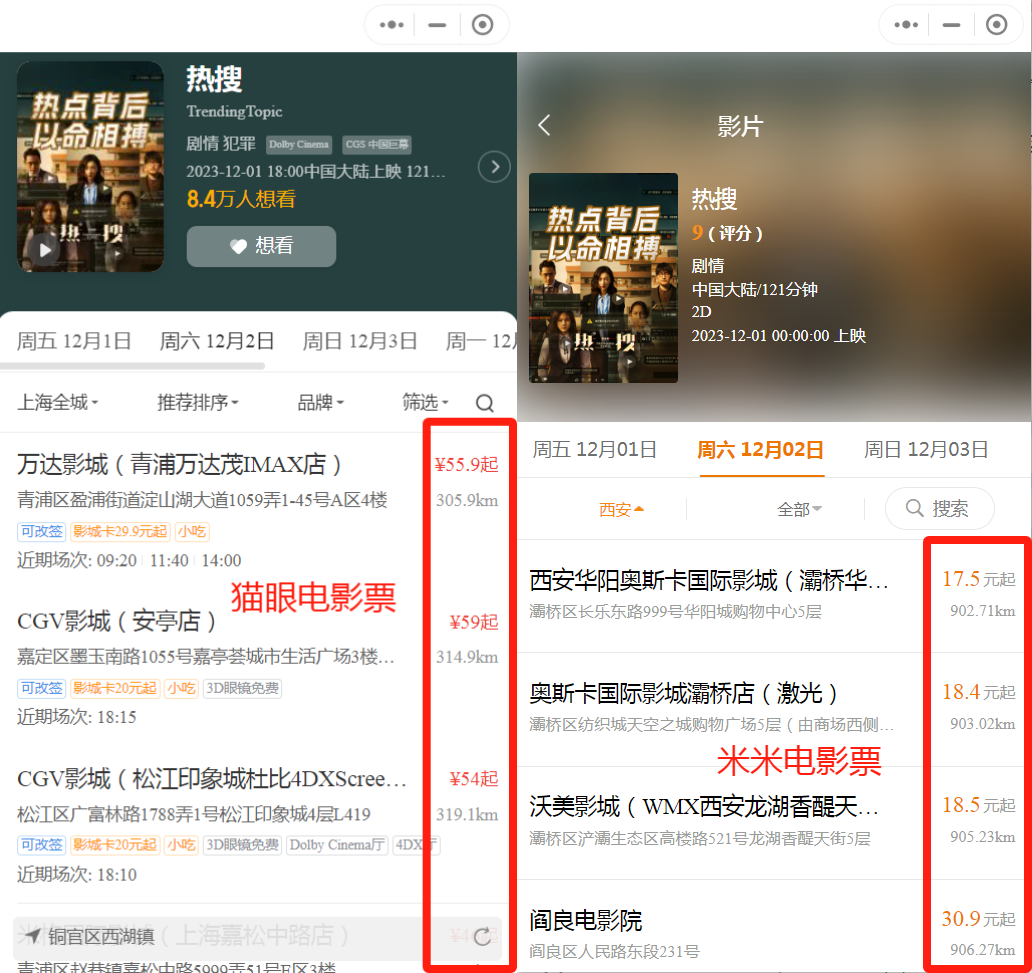The image size is (1032, 973).
Task: Go back using the arrow left of 影片
Action: click(544, 125)
